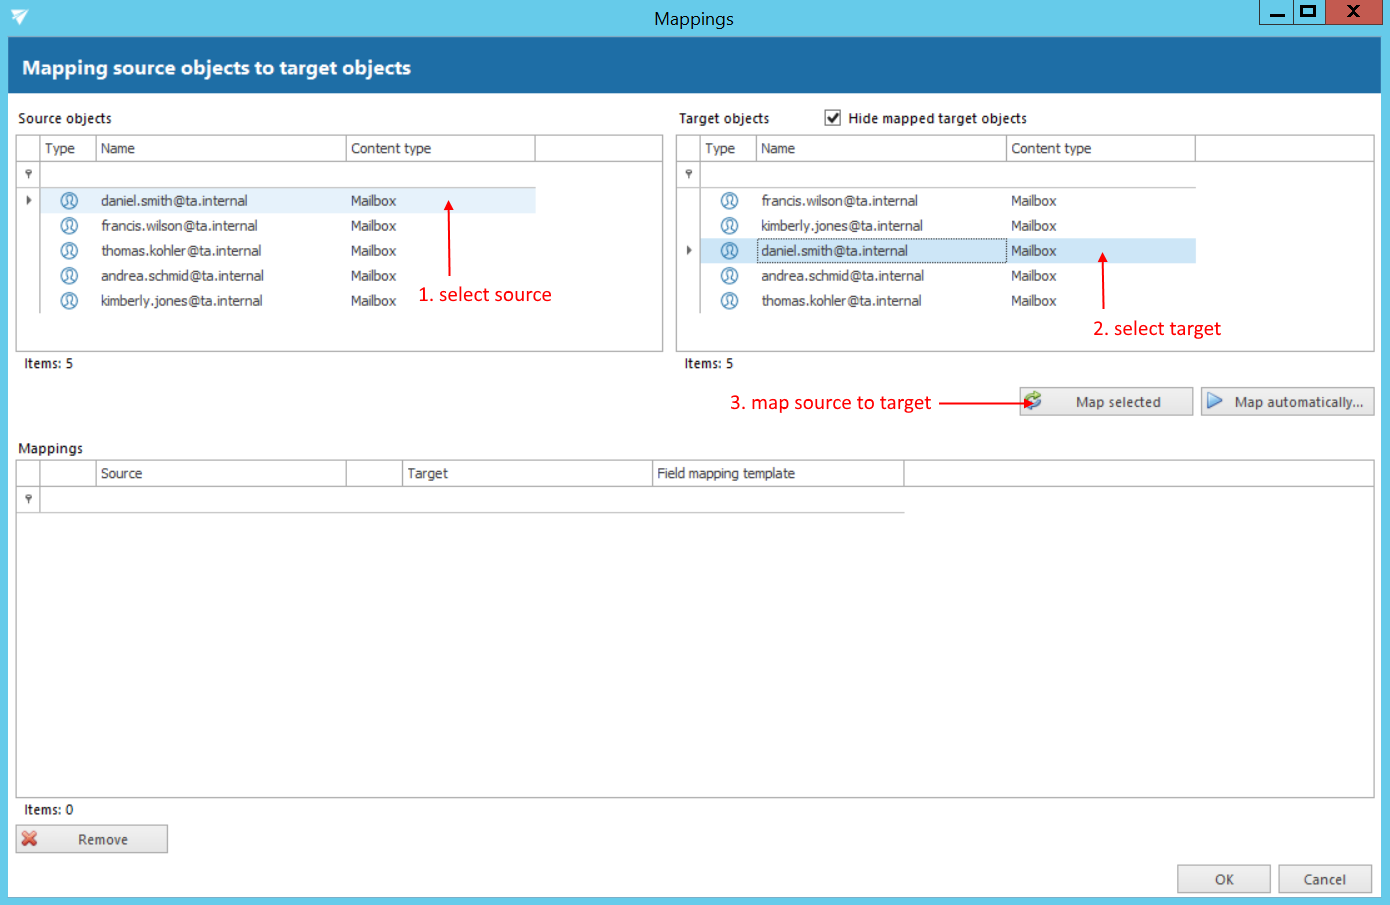Click the filter icon in Source objects grid
Screen dimensions: 1390x905
coord(28,174)
